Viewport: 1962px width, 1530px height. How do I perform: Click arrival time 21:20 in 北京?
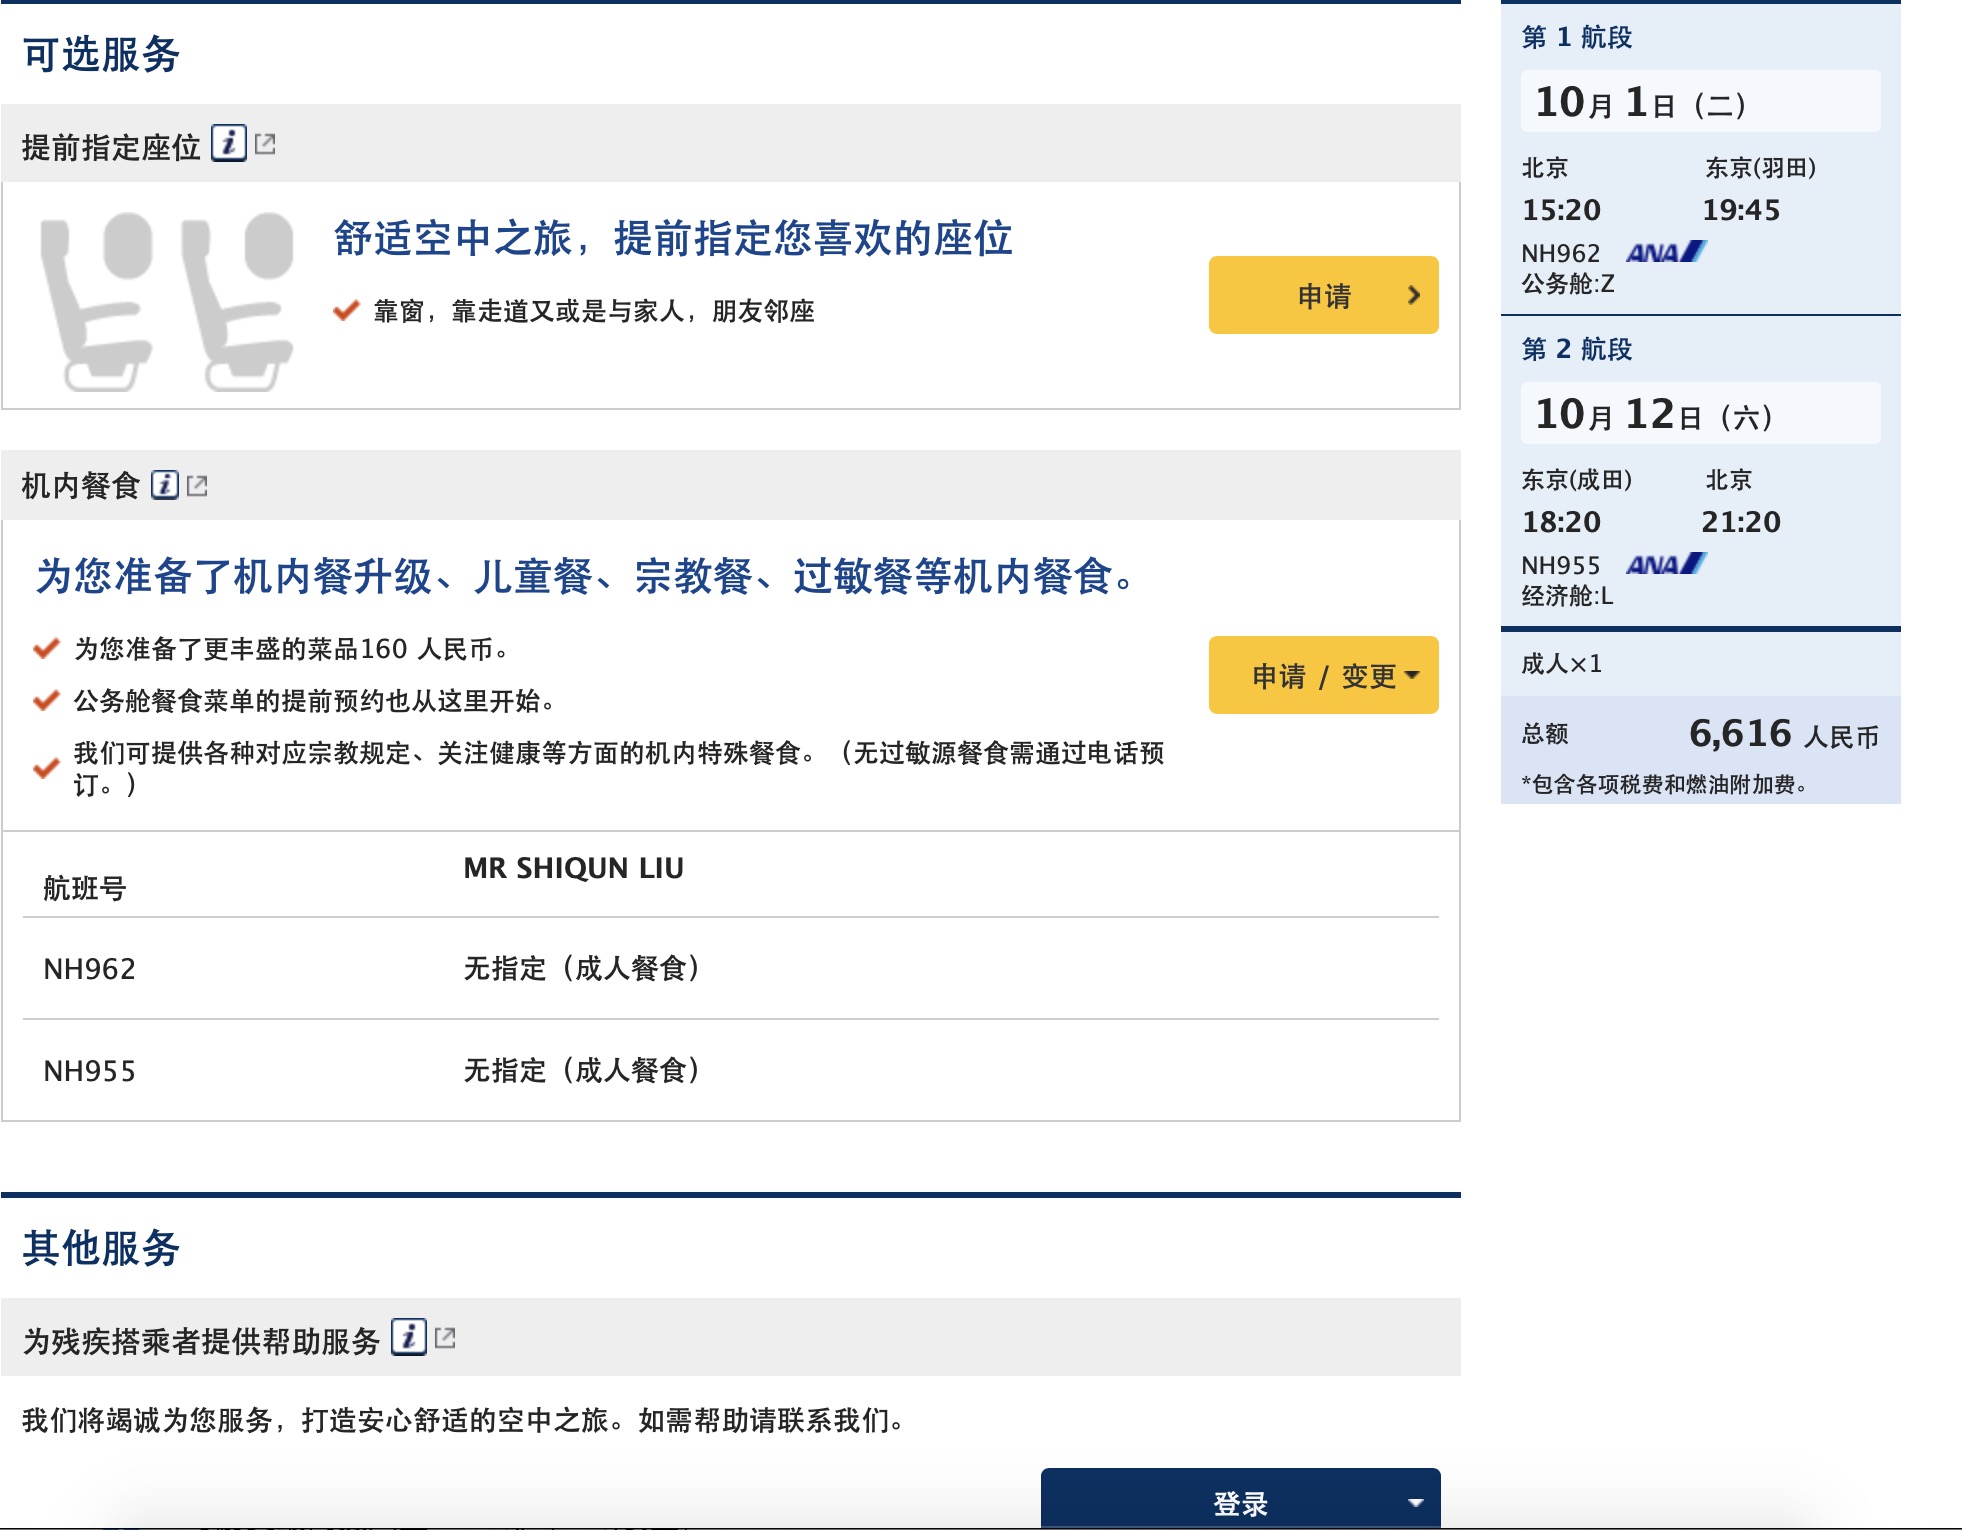[x=1741, y=522]
